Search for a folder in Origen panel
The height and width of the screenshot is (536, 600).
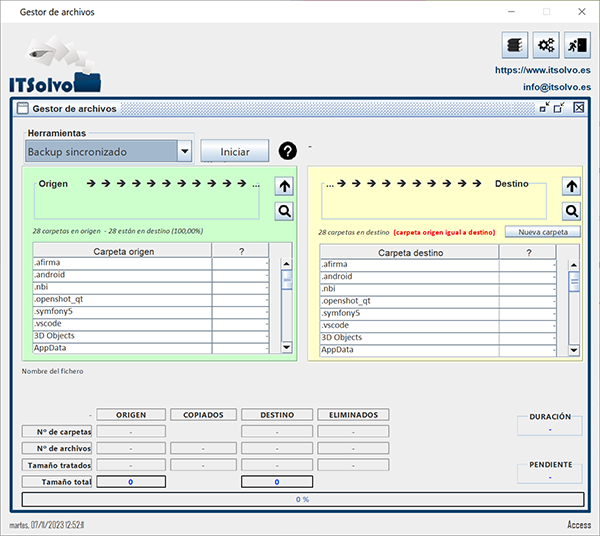(284, 211)
